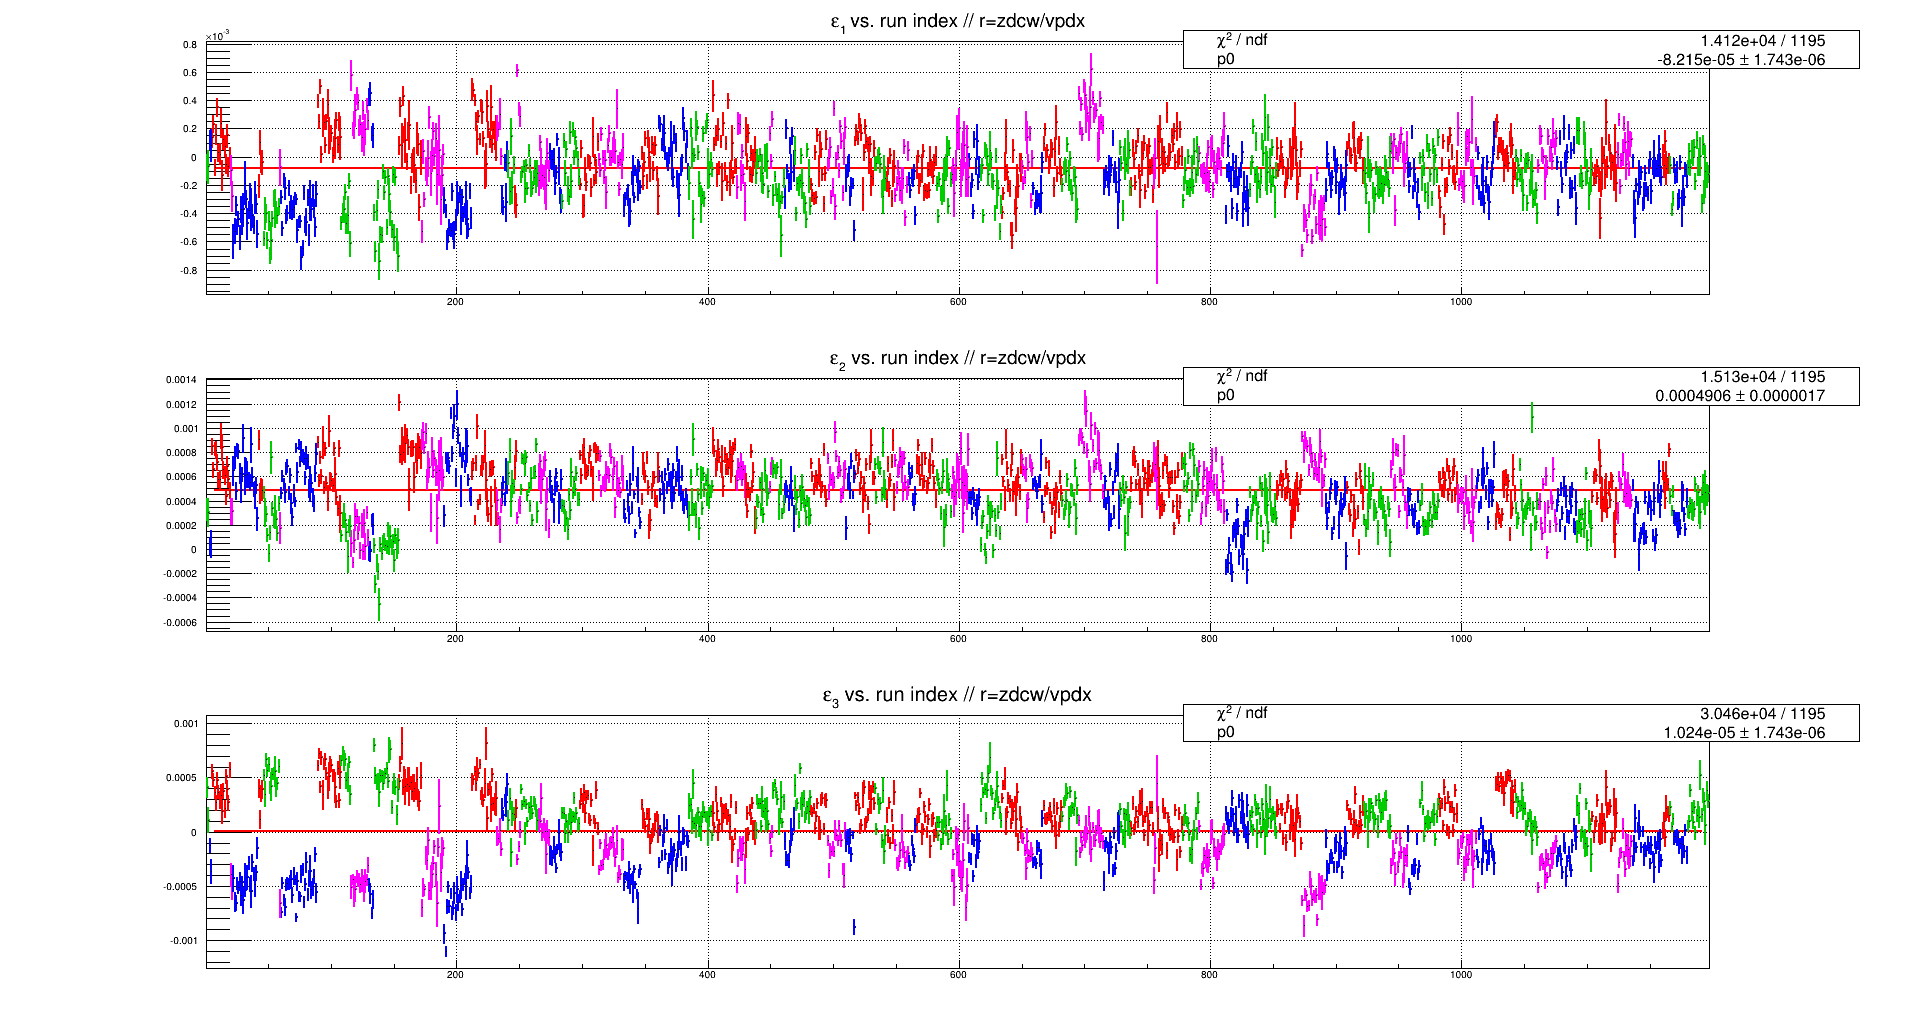Click the y-axis label 0.0014 in ε2 plot
1916x1010 pixels.
pos(181,380)
